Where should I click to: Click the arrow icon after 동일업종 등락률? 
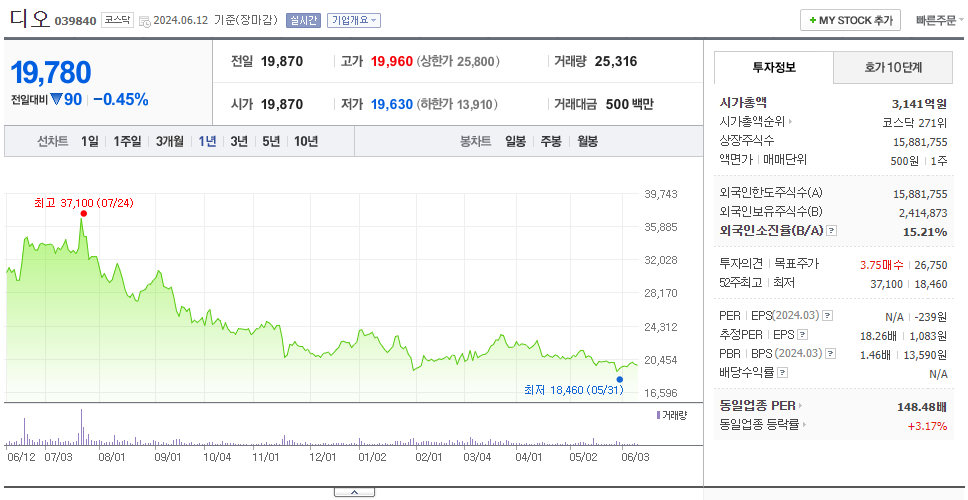pyautogui.click(x=804, y=425)
